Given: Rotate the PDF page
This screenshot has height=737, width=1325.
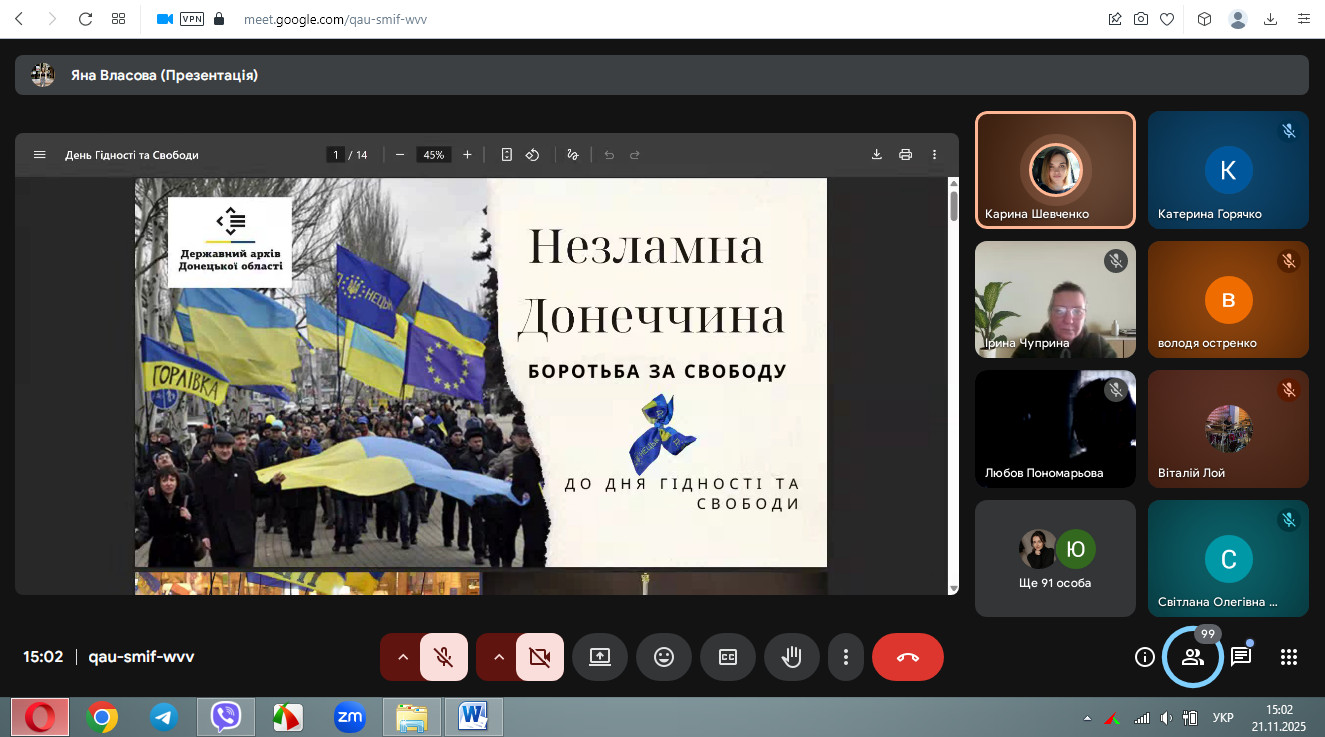Looking at the screenshot, I should 533,155.
